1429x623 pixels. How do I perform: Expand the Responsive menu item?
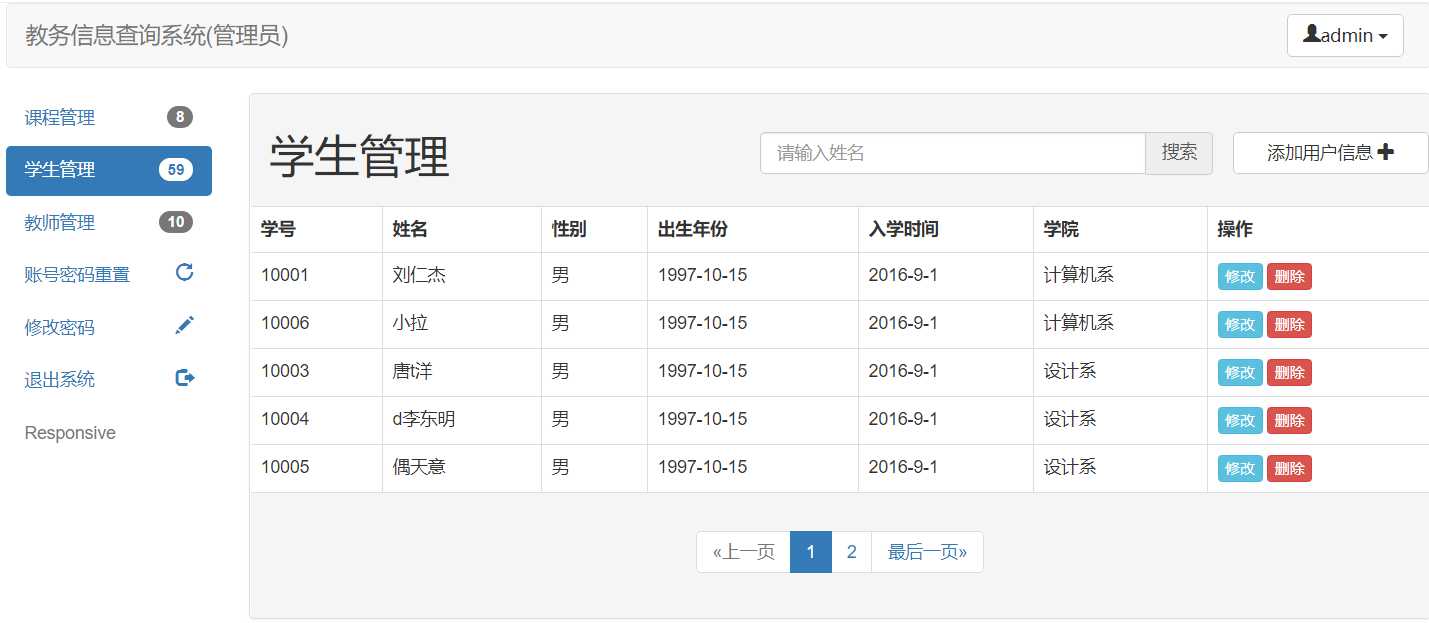(x=70, y=432)
